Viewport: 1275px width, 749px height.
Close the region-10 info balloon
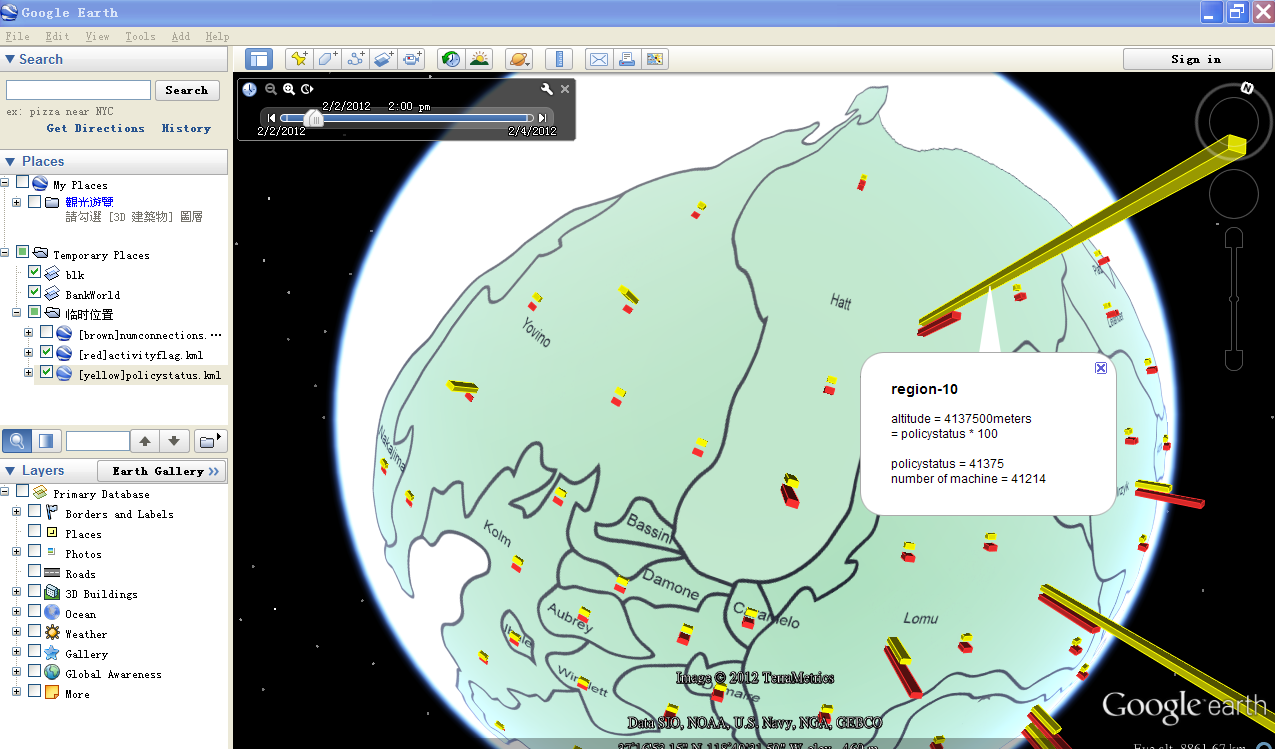pos(1101,368)
